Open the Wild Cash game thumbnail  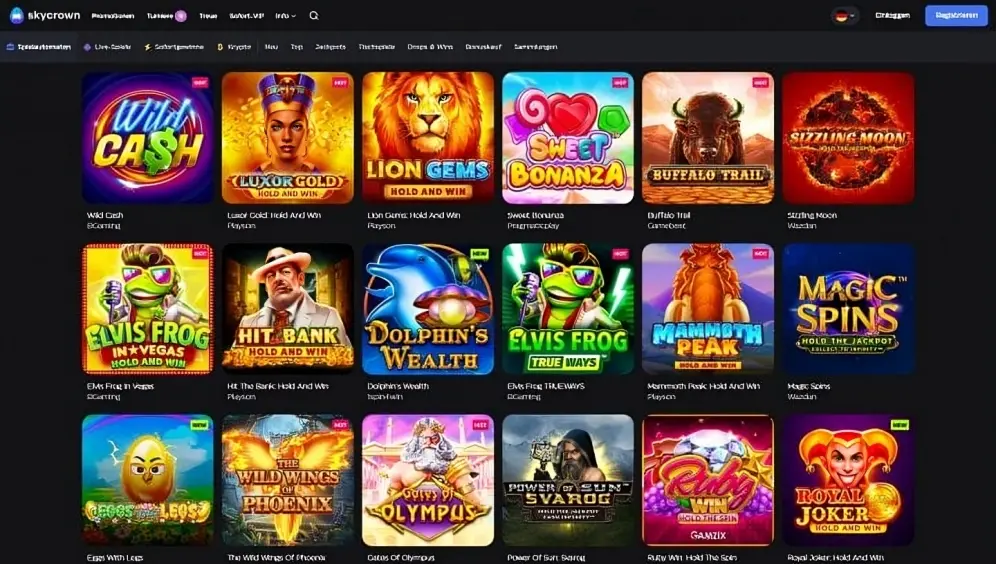pyautogui.click(x=148, y=138)
